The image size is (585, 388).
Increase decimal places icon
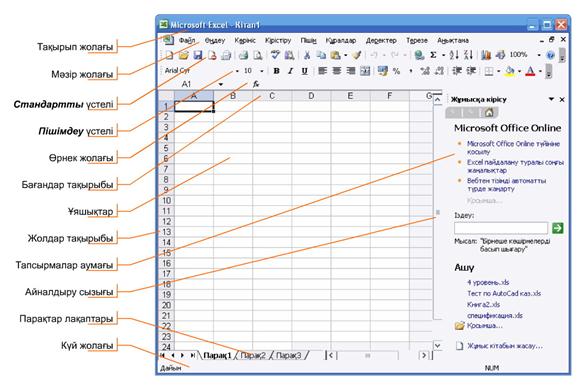click(425, 71)
